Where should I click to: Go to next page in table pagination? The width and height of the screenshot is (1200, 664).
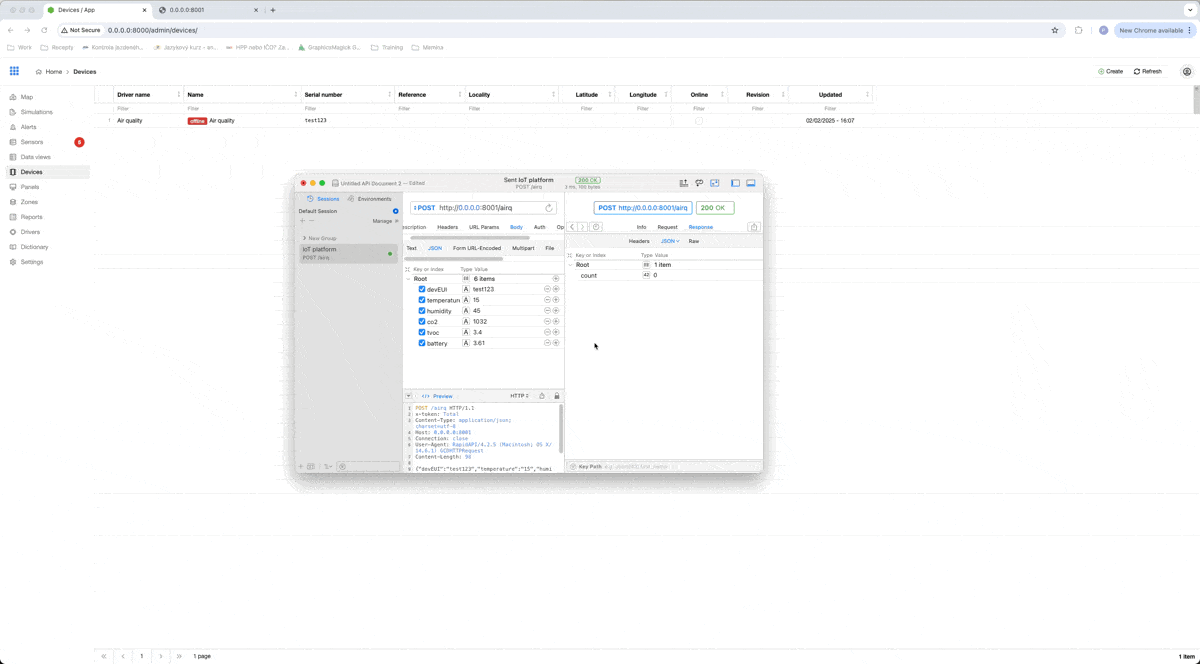coord(161,656)
